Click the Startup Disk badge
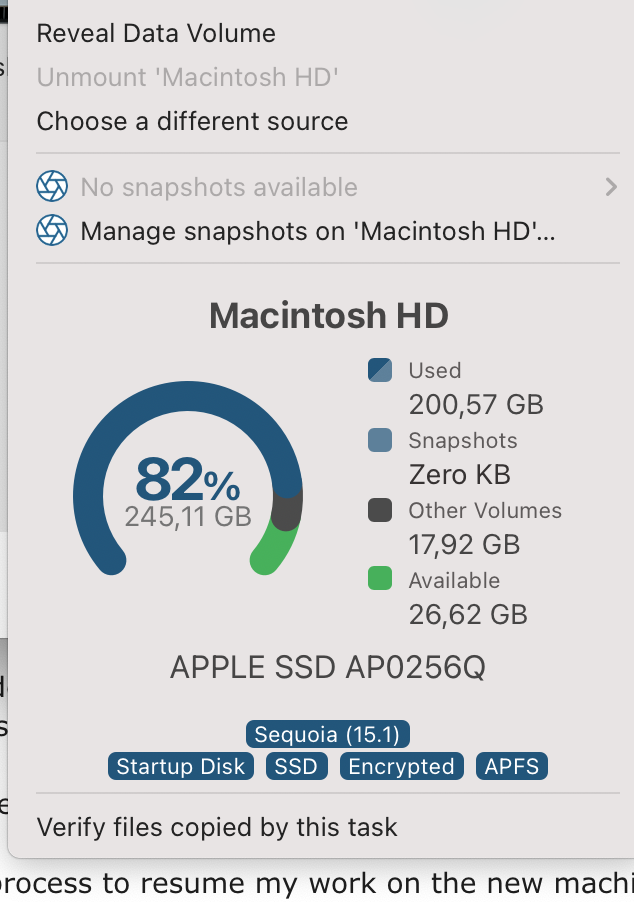Viewport: 634px width, 902px height. 181,766
